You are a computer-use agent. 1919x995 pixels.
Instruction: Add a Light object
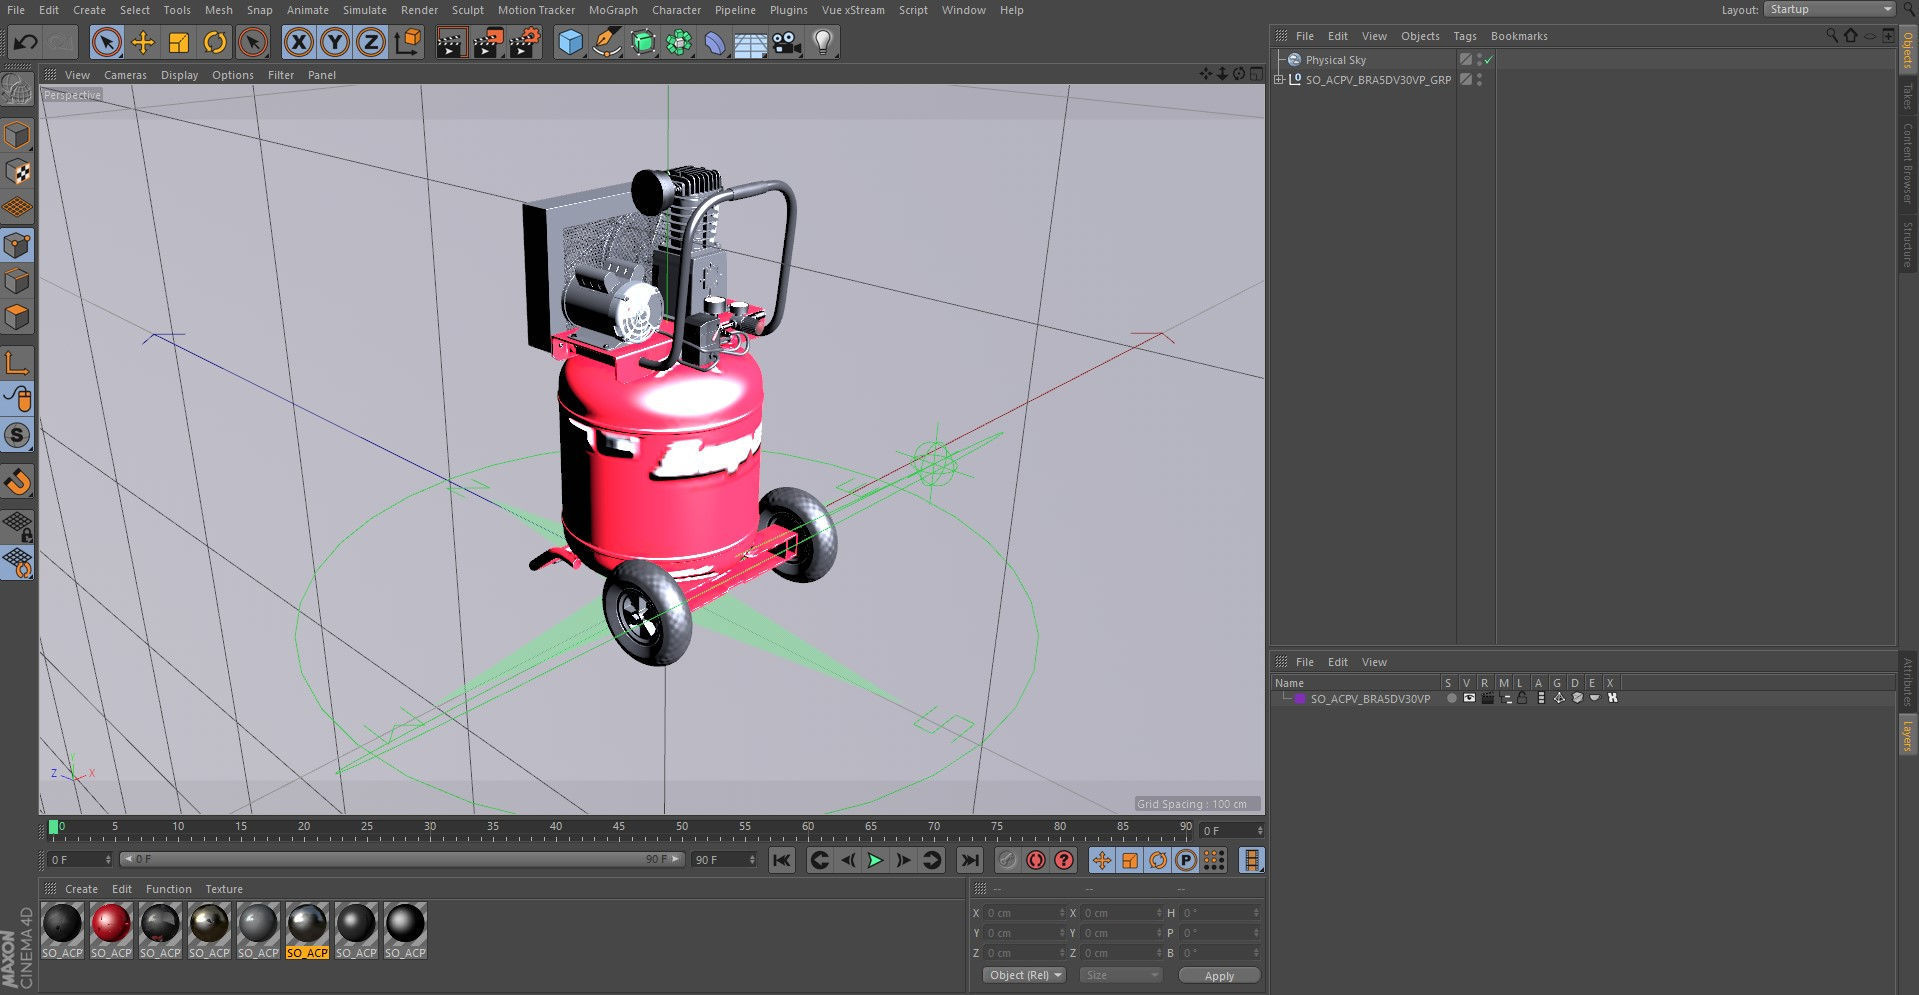pyautogui.click(x=823, y=42)
